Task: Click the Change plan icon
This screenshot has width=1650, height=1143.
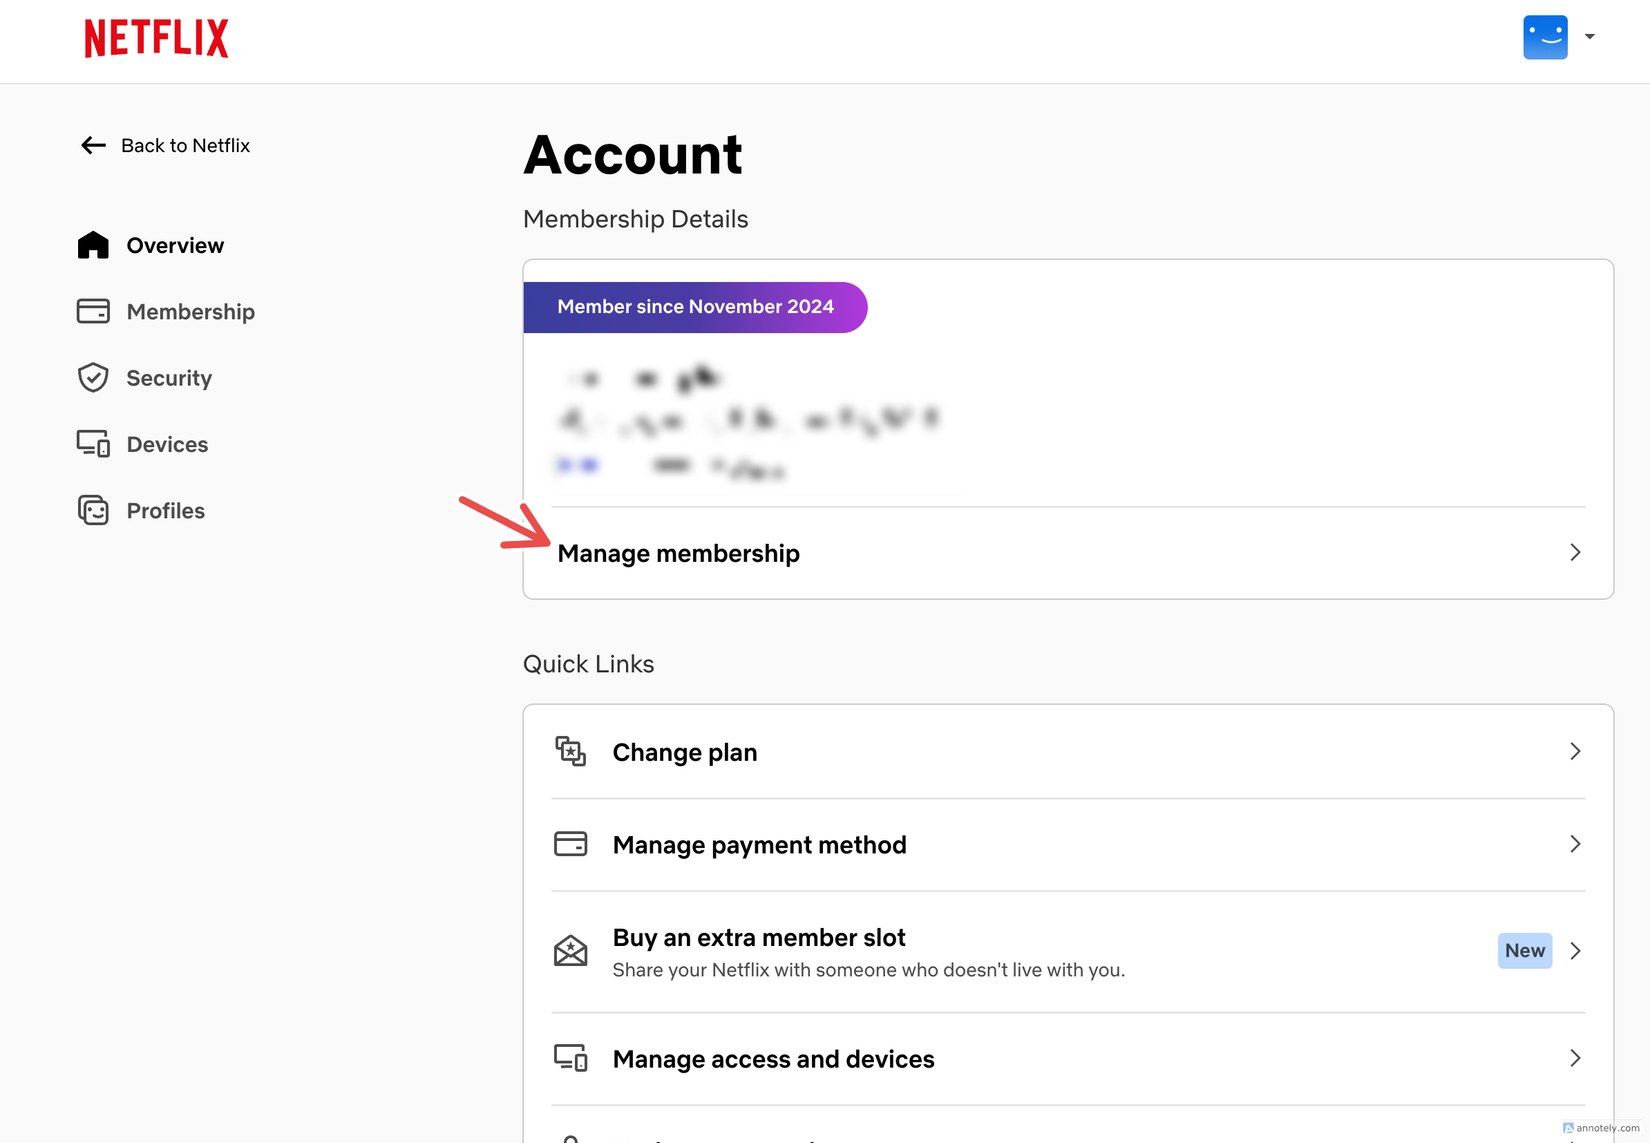Action: tap(570, 751)
